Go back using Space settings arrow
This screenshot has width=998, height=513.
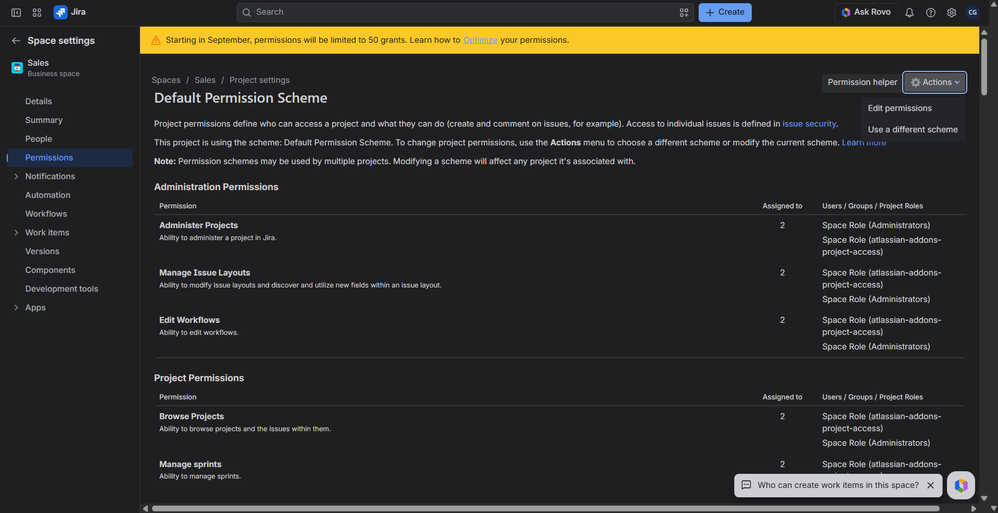point(16,41)
